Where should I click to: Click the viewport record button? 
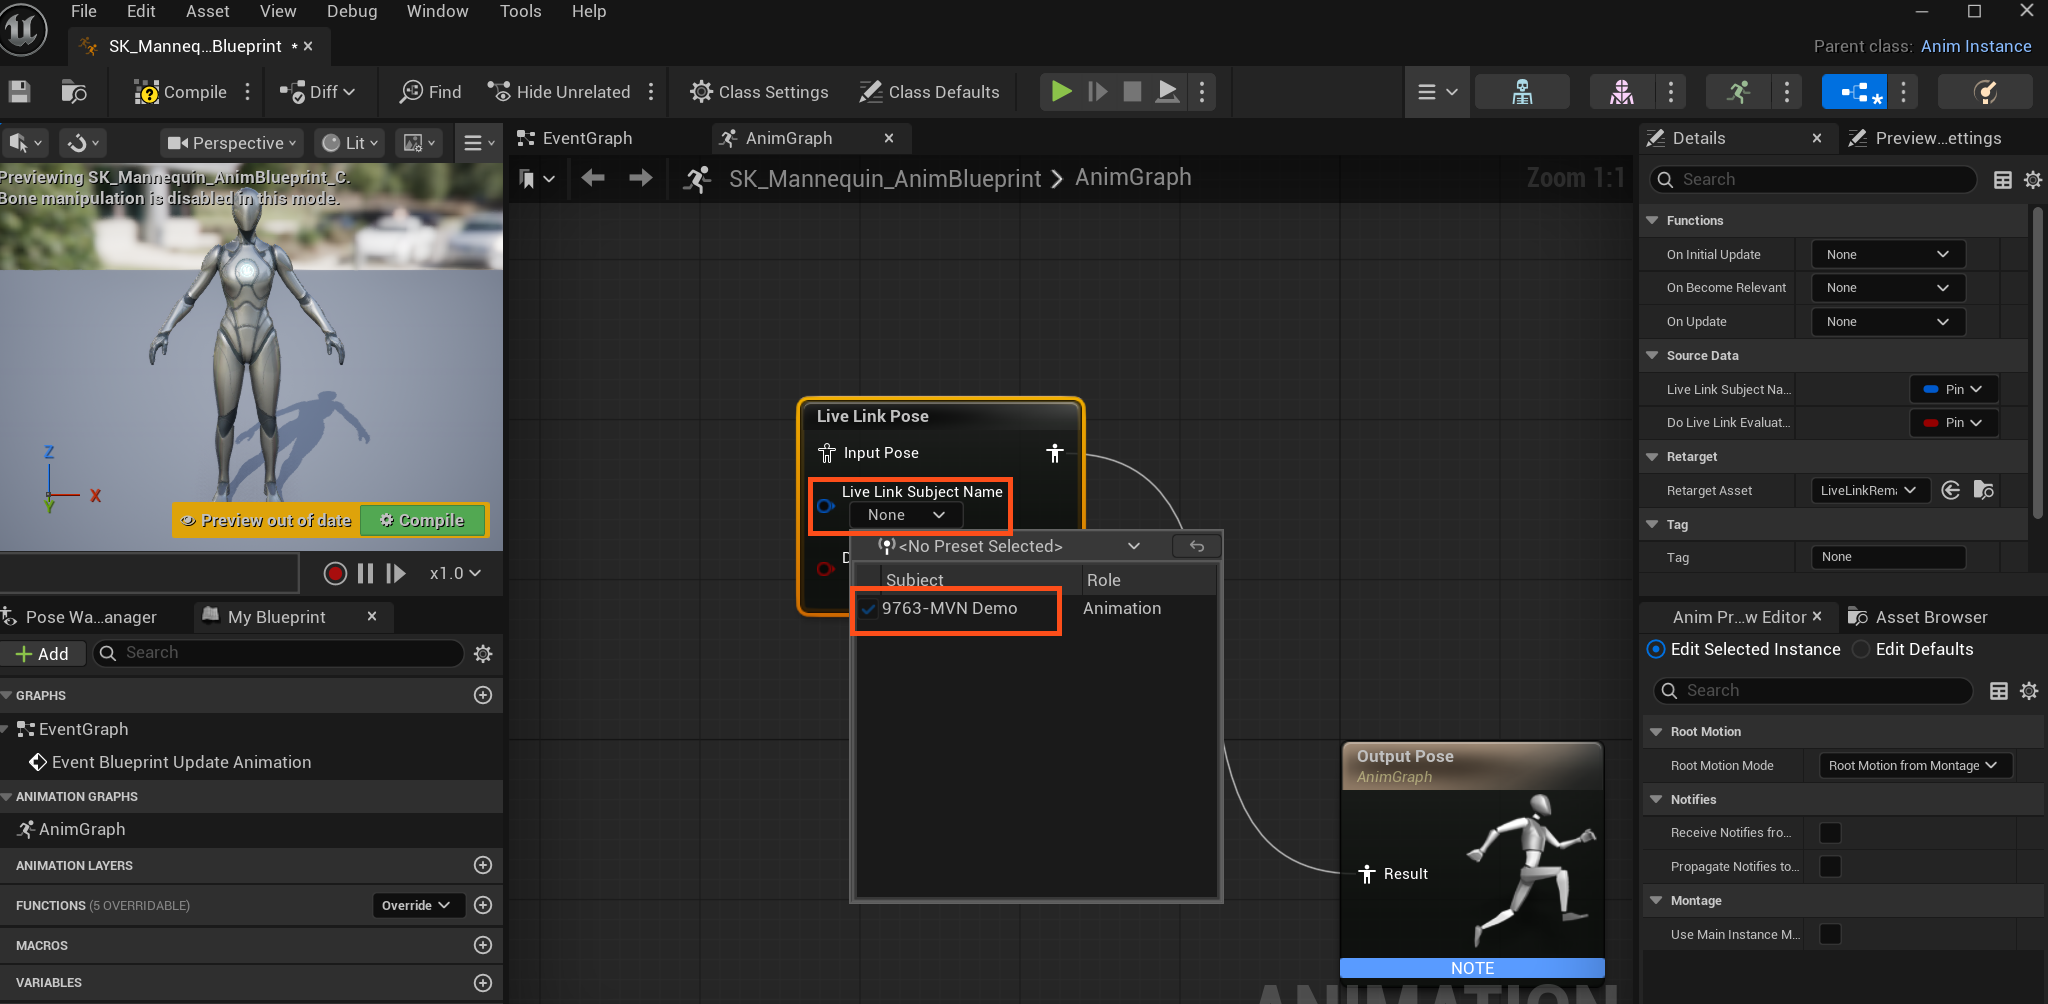335,573
